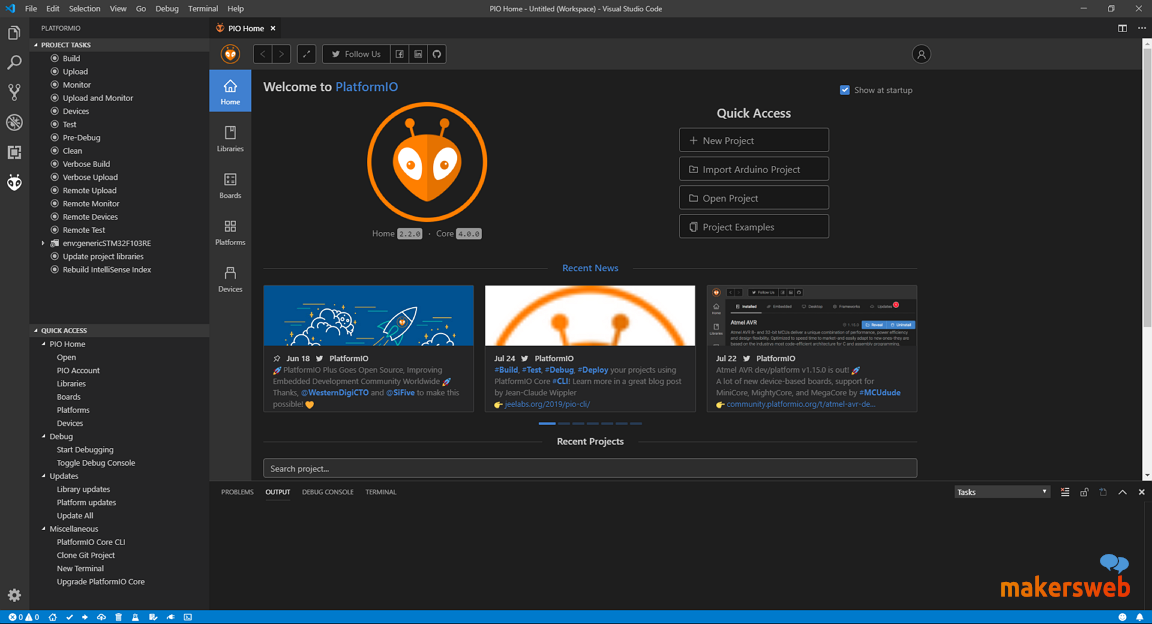Go forward using PIO Home right arrow
Screen dimensions: 1152x624
[x=281, y=54]
